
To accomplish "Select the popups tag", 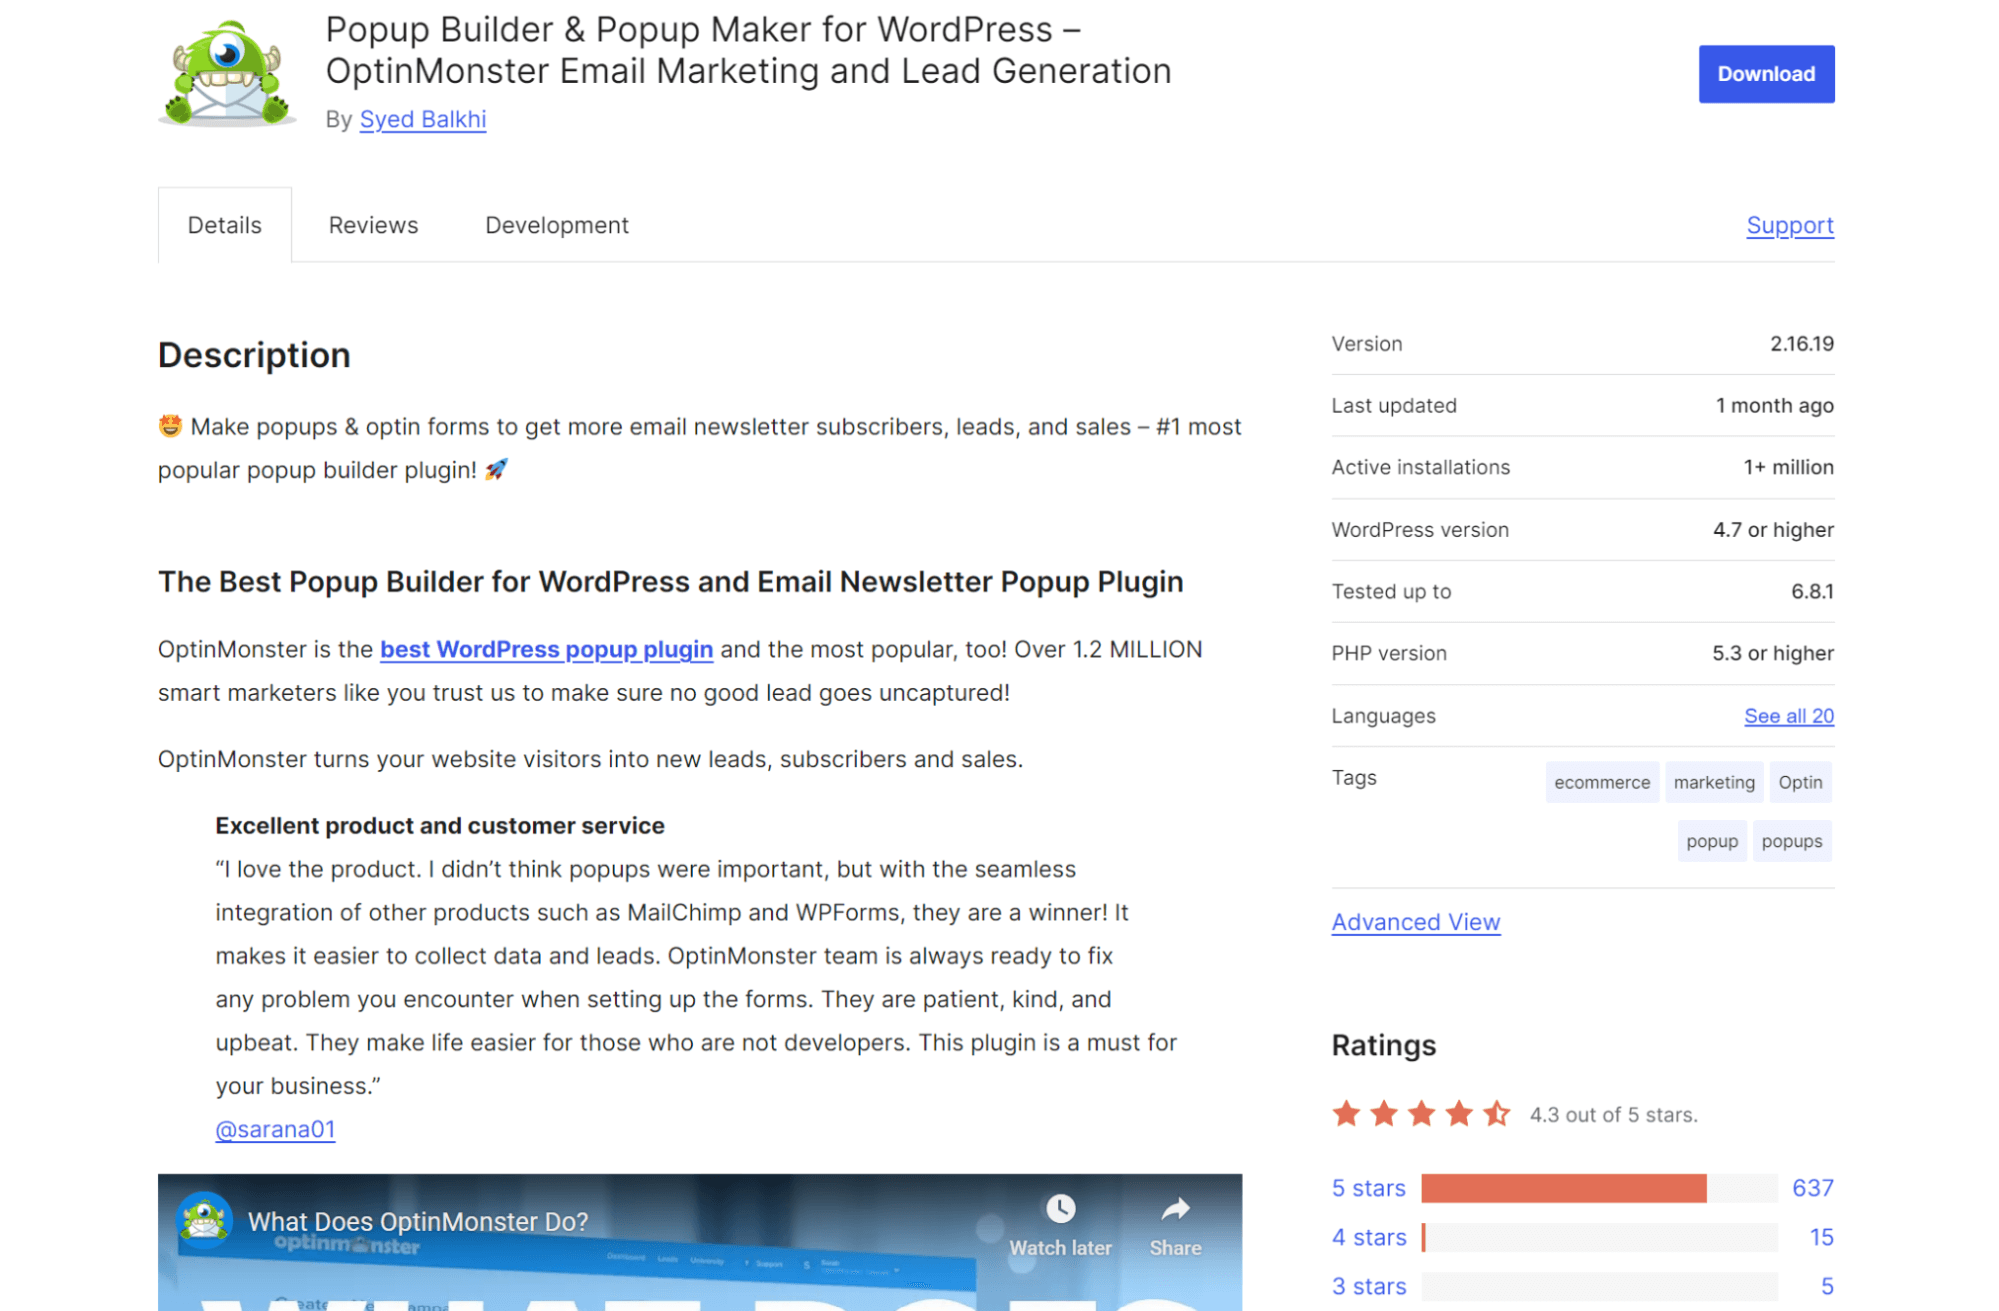I will coord(1792,841).
